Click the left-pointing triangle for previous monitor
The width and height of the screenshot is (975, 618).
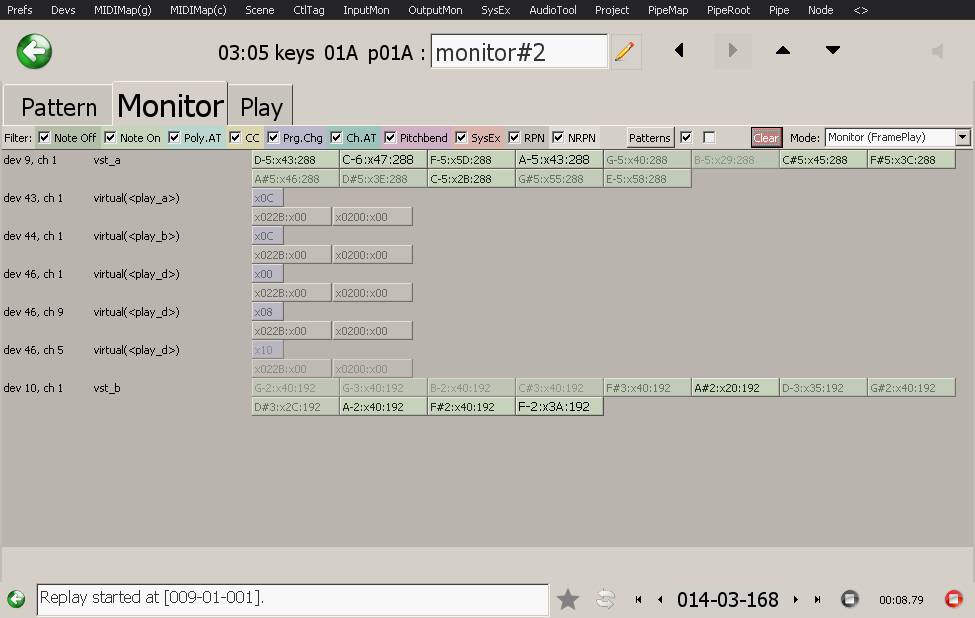coord(680,51)
